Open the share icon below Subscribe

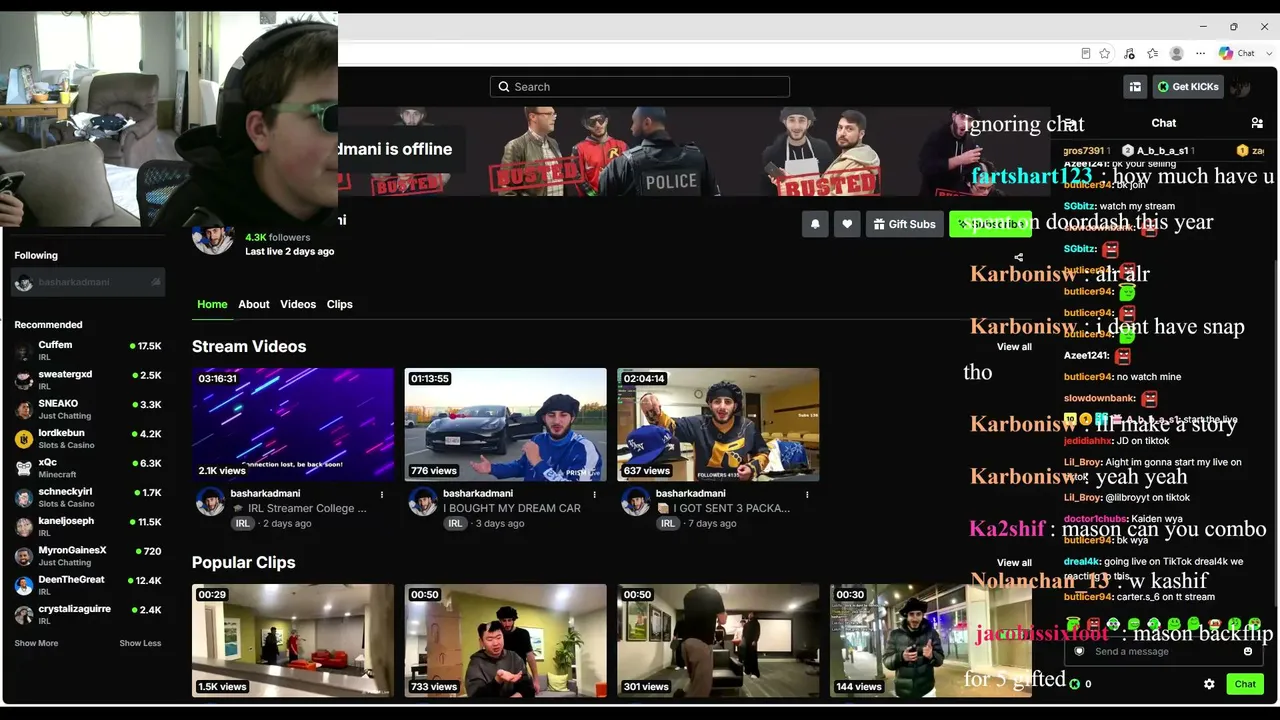[1018, 257]
